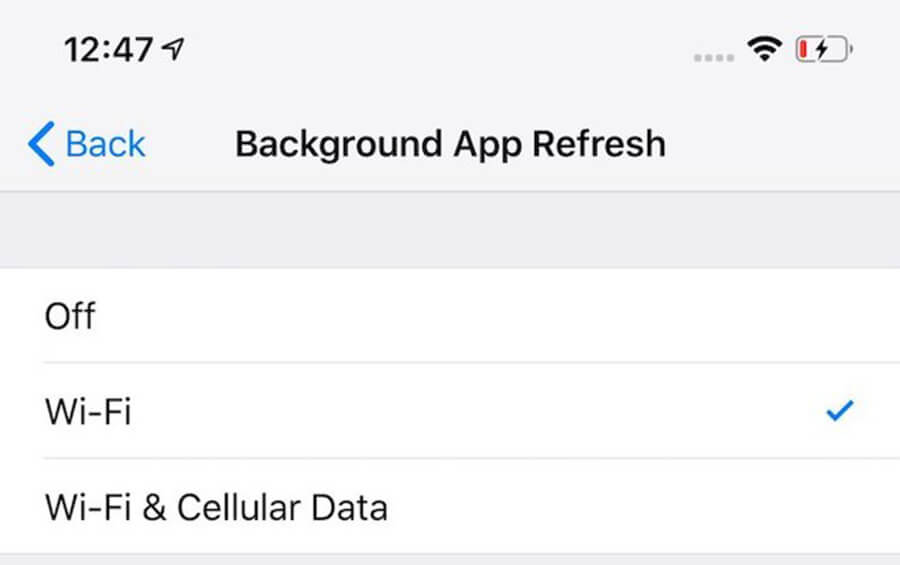Click the cellular signal dots indicator
The width and height of the screenshot is (900, 565).
tap(713, 56)
